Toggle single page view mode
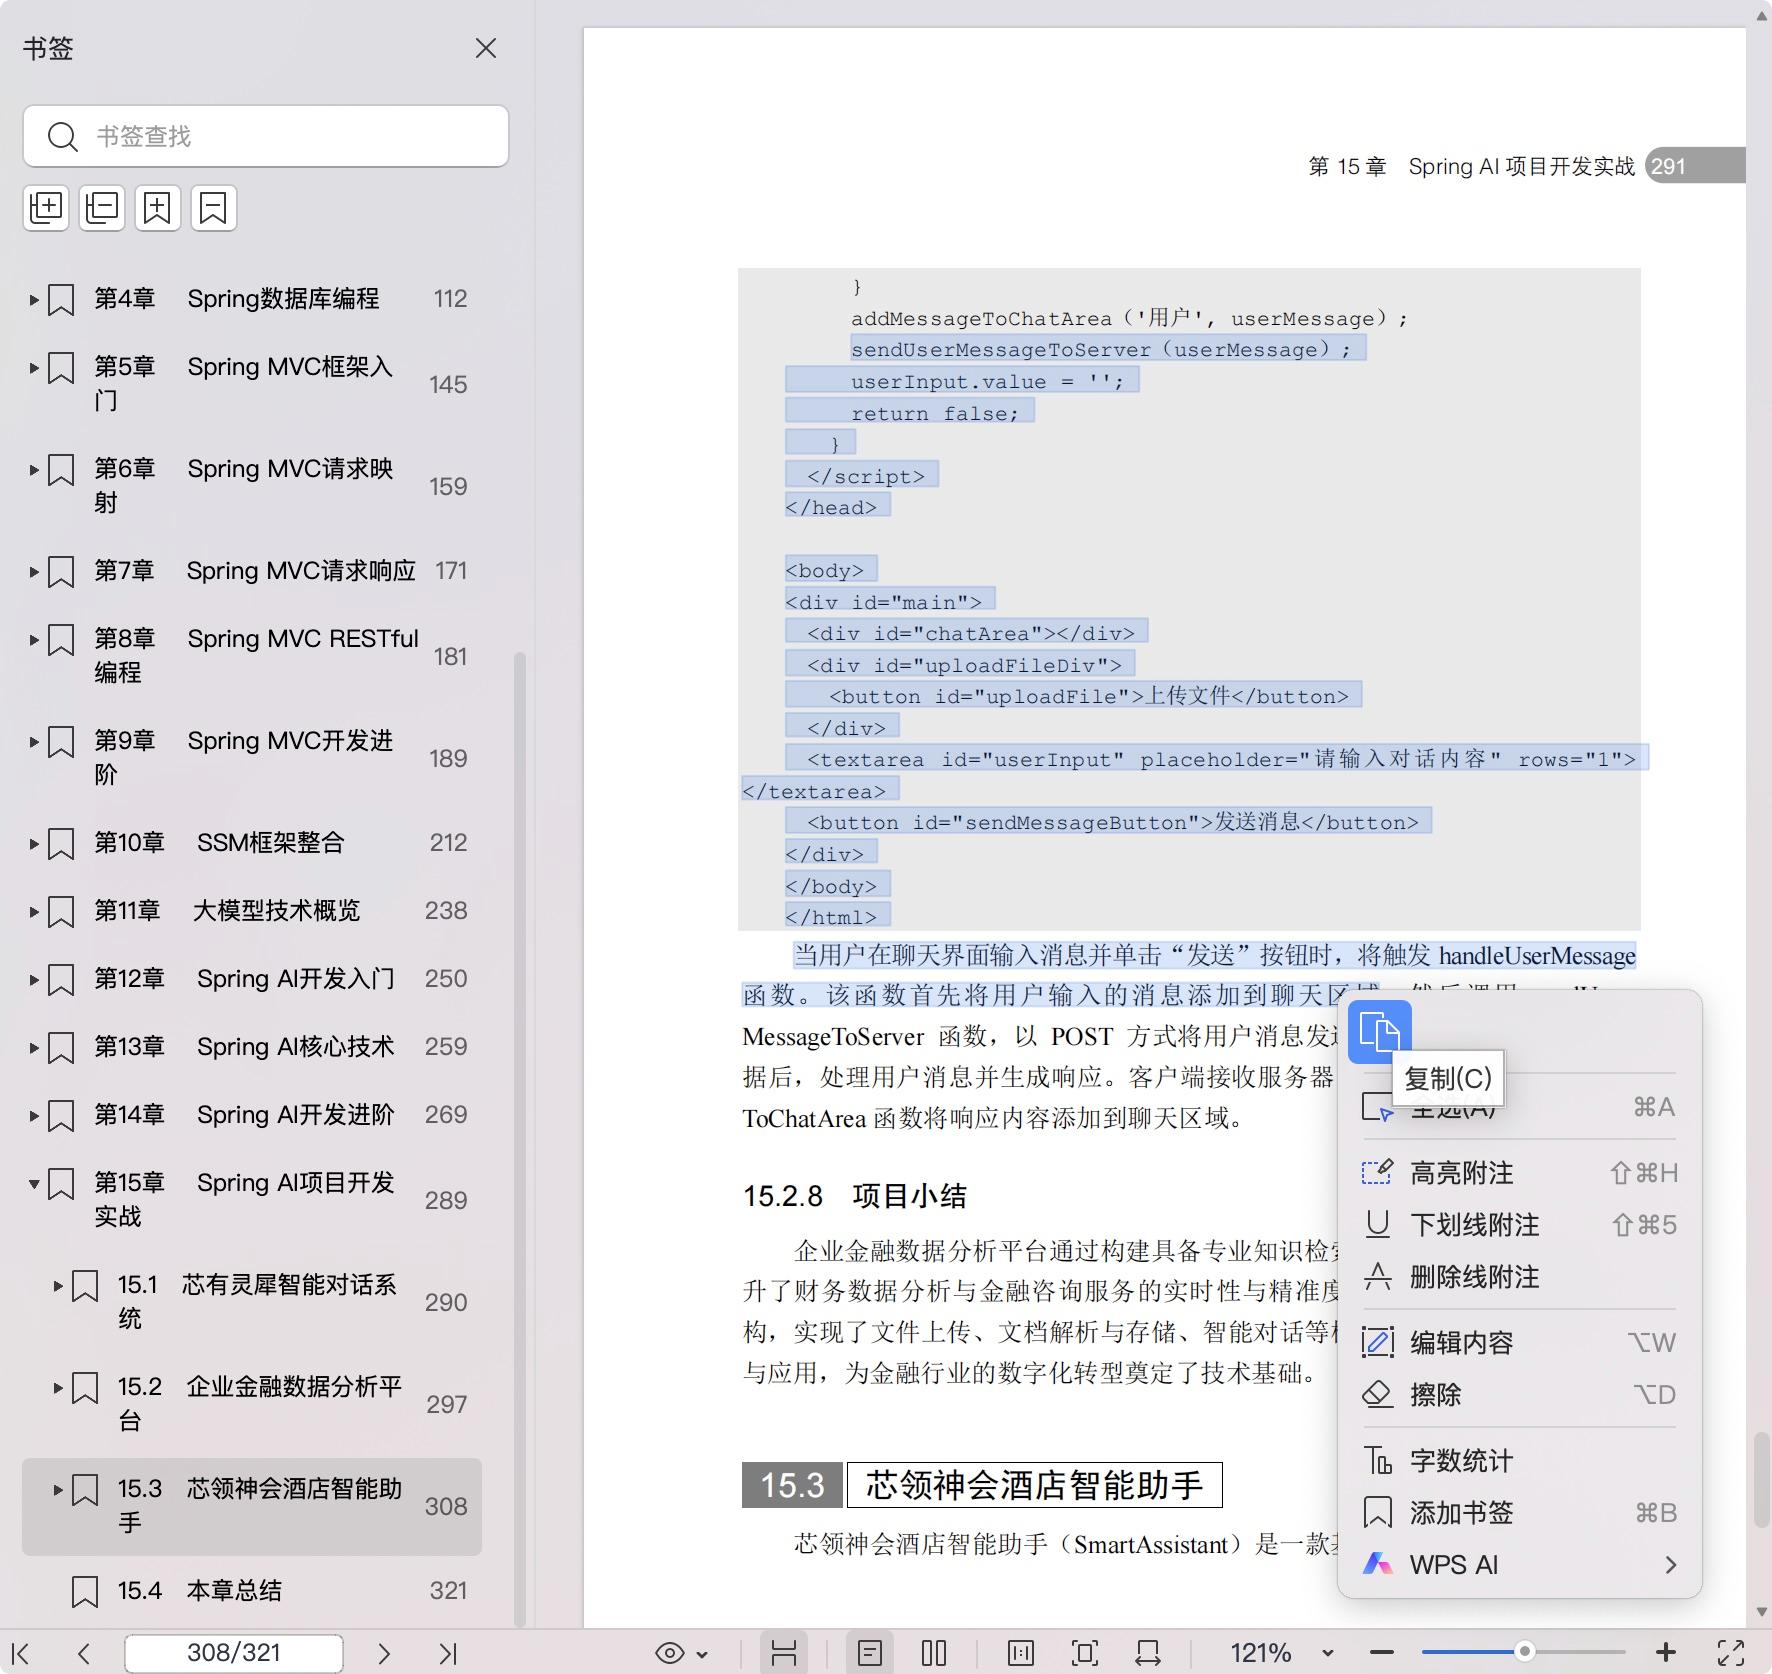1772x1674 pixels. click(x=870, y=1654)
